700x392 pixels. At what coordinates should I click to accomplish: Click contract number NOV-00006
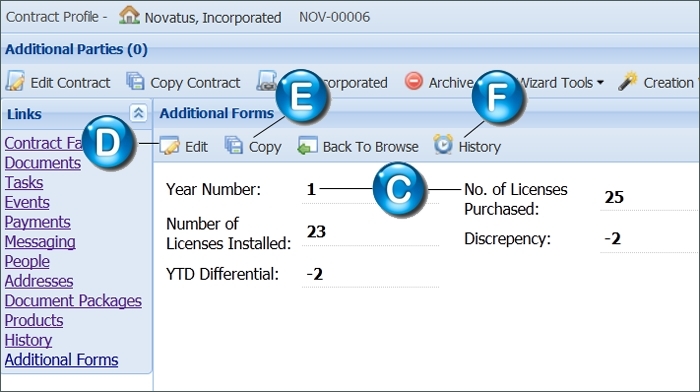tap(334, 17)
